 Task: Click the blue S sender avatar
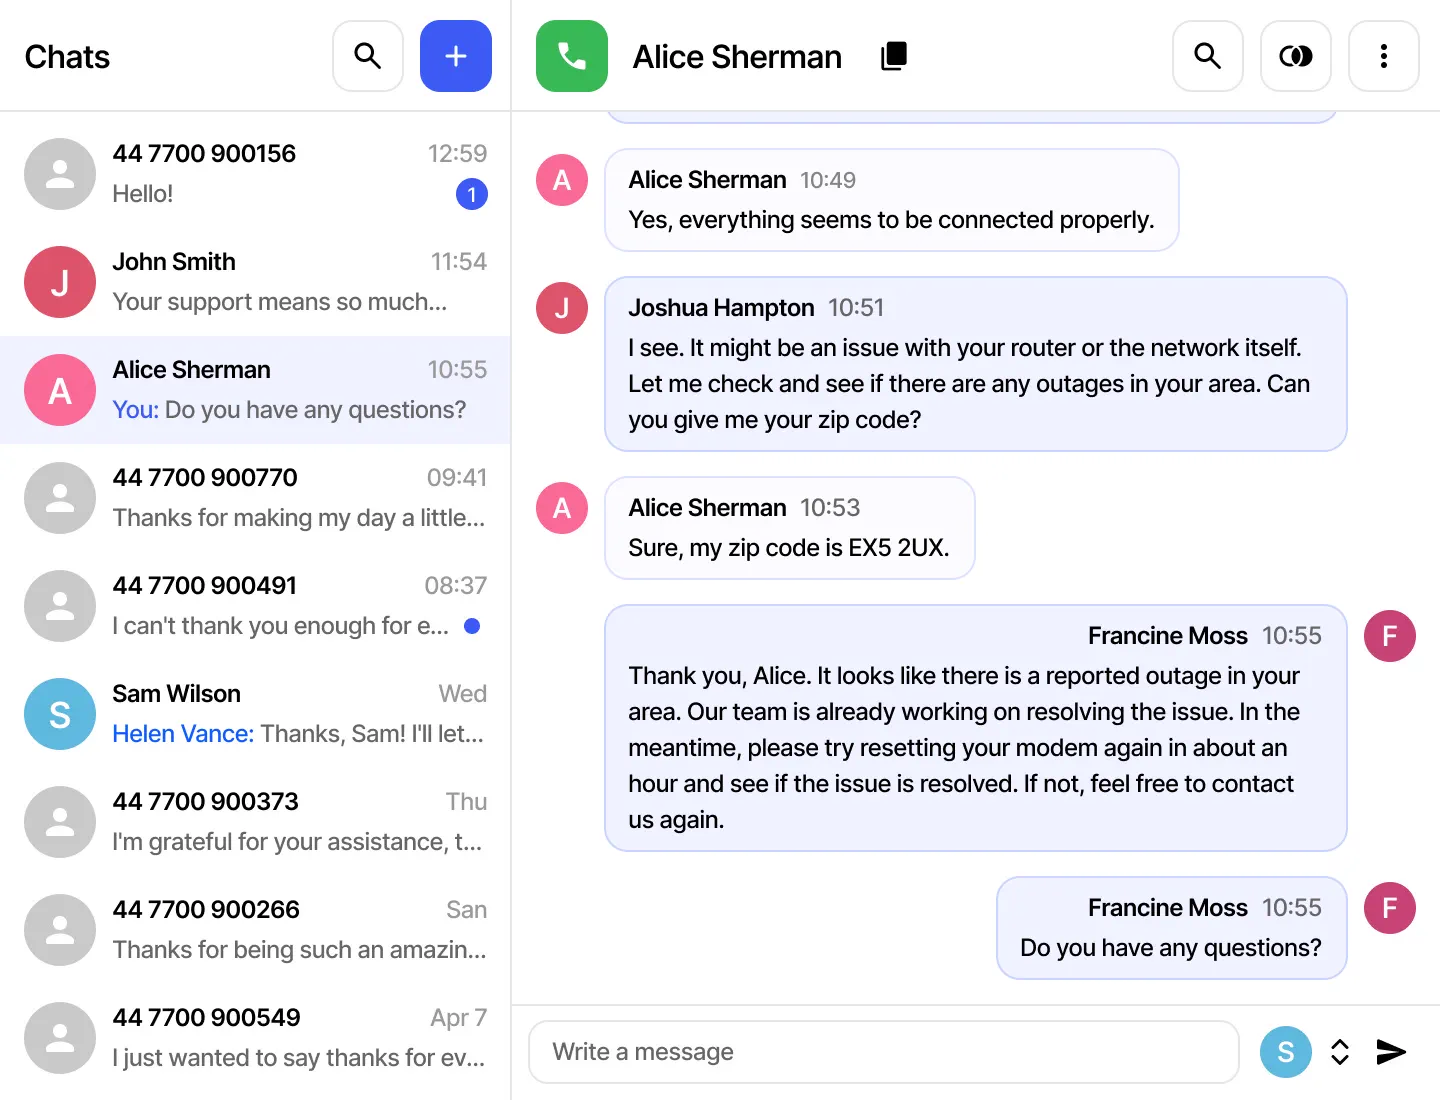tap(1286, 1052)
